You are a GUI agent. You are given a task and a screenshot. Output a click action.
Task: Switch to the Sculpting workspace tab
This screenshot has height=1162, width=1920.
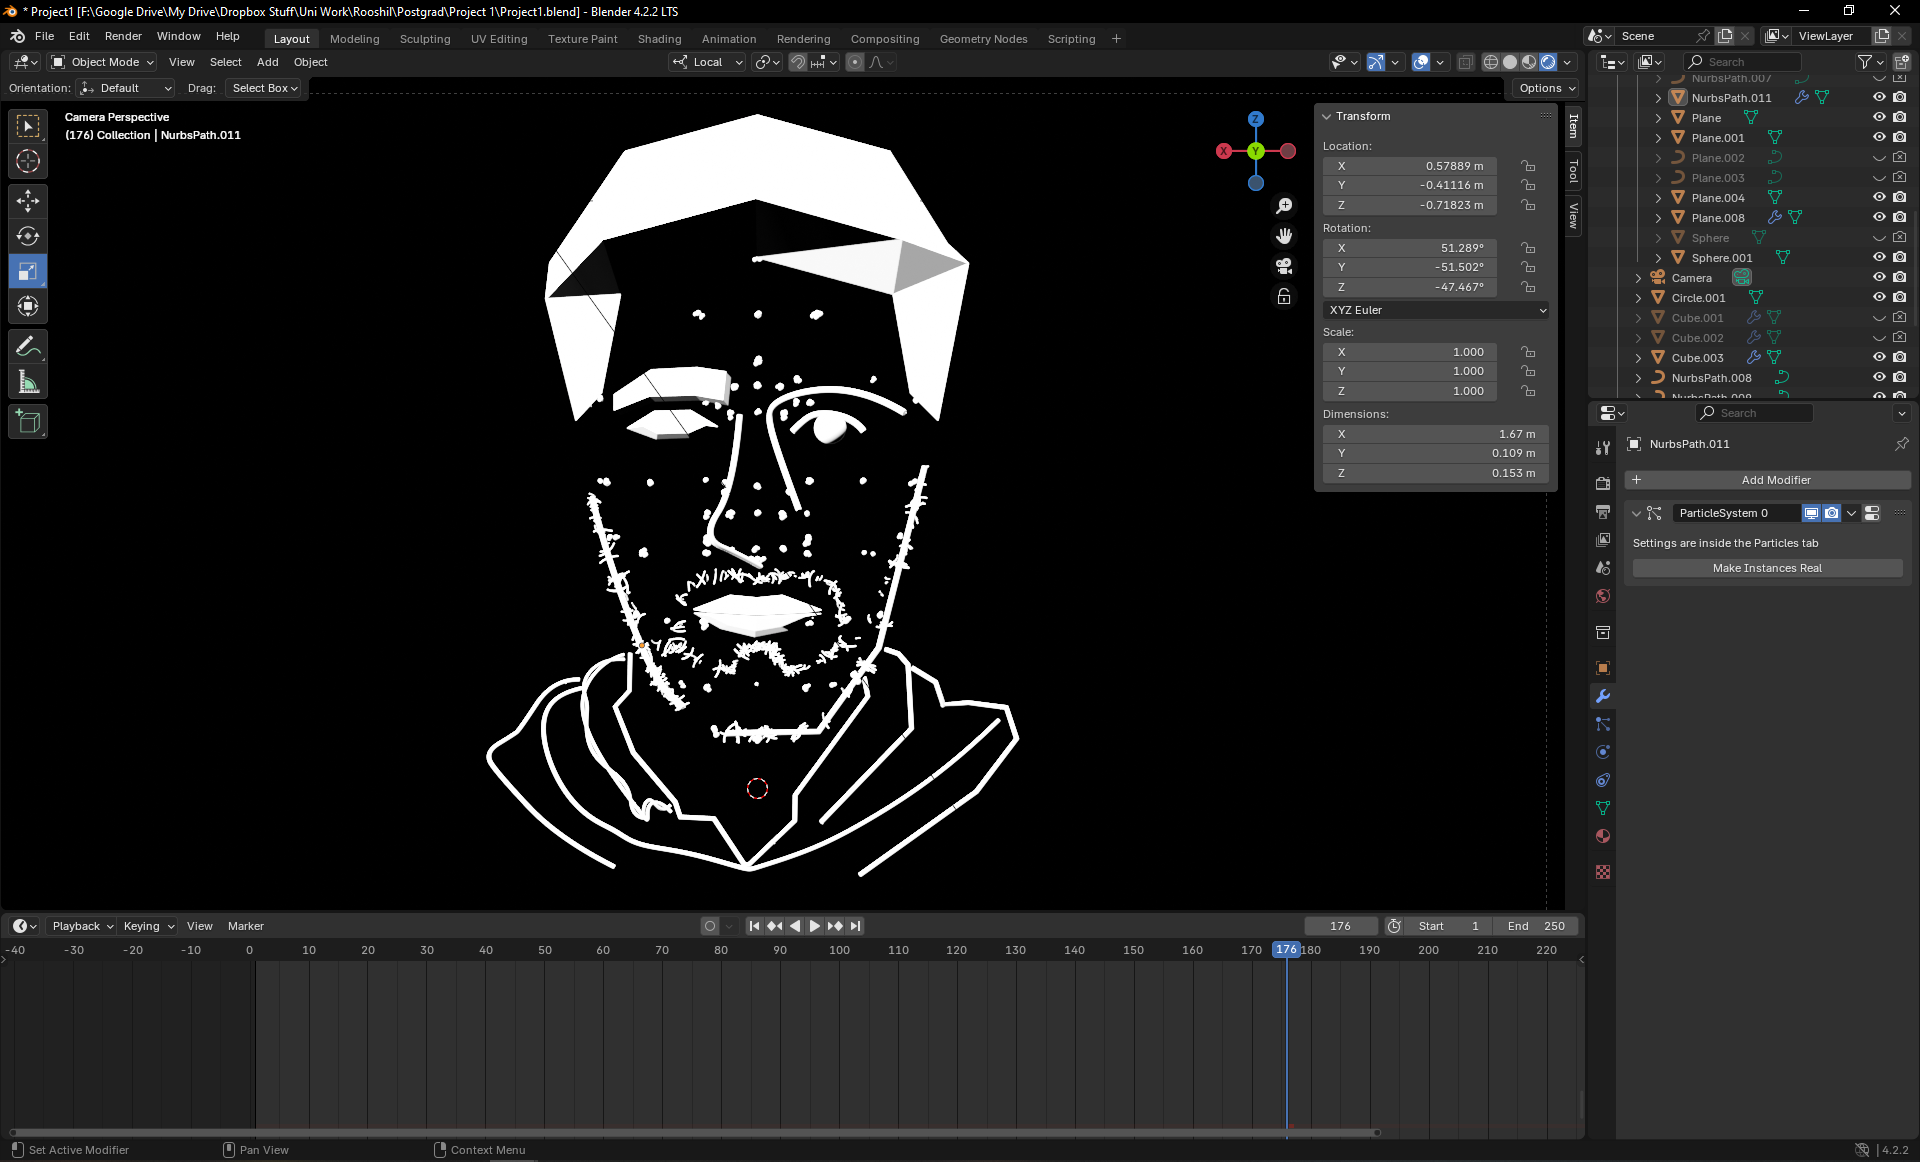point(425,39)
